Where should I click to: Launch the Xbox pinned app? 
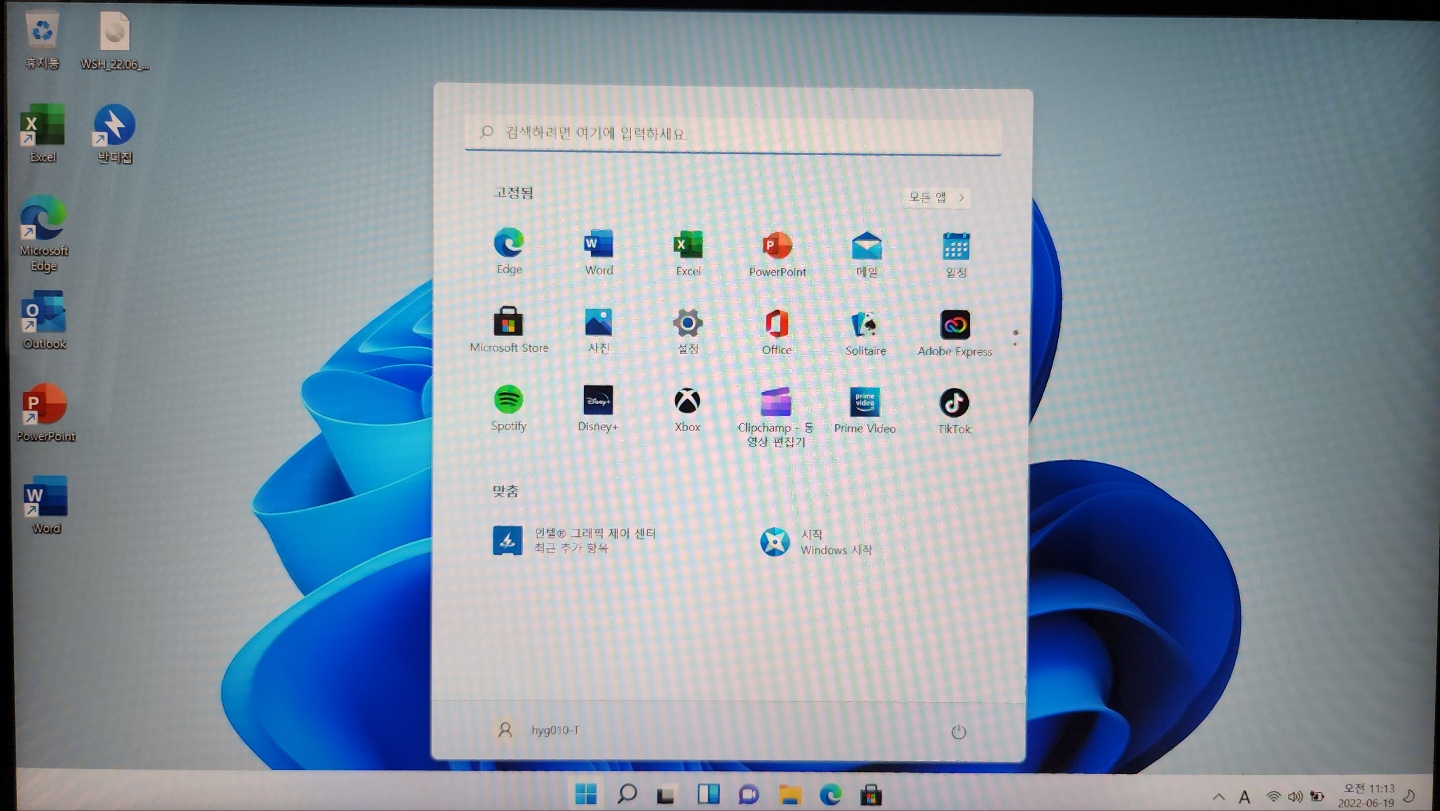point(687,410)
